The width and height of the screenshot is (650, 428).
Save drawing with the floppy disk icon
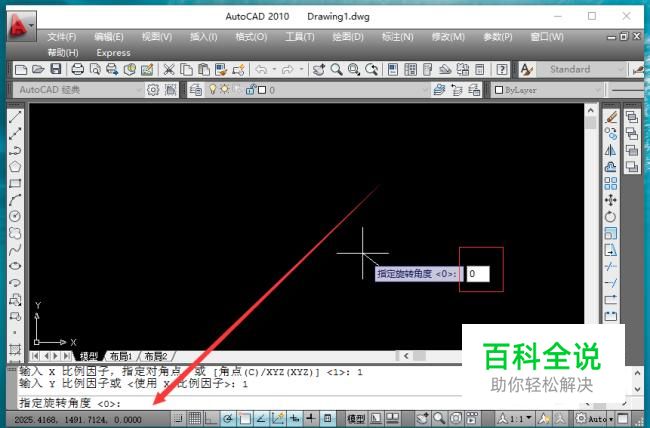56,69
